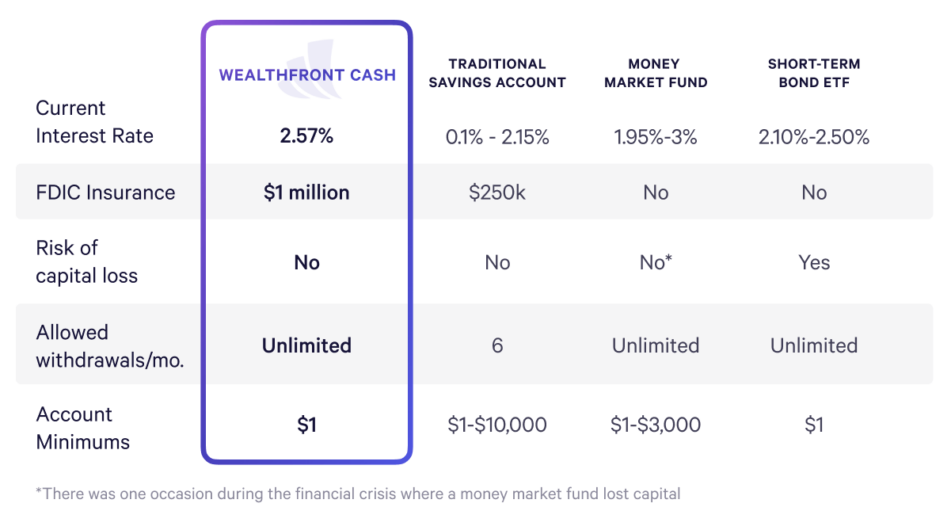This screenshot has height=530, width=951.
Task: Click the financial crisis footnote text
Action: pyautogui.click(x=357, y=493)
